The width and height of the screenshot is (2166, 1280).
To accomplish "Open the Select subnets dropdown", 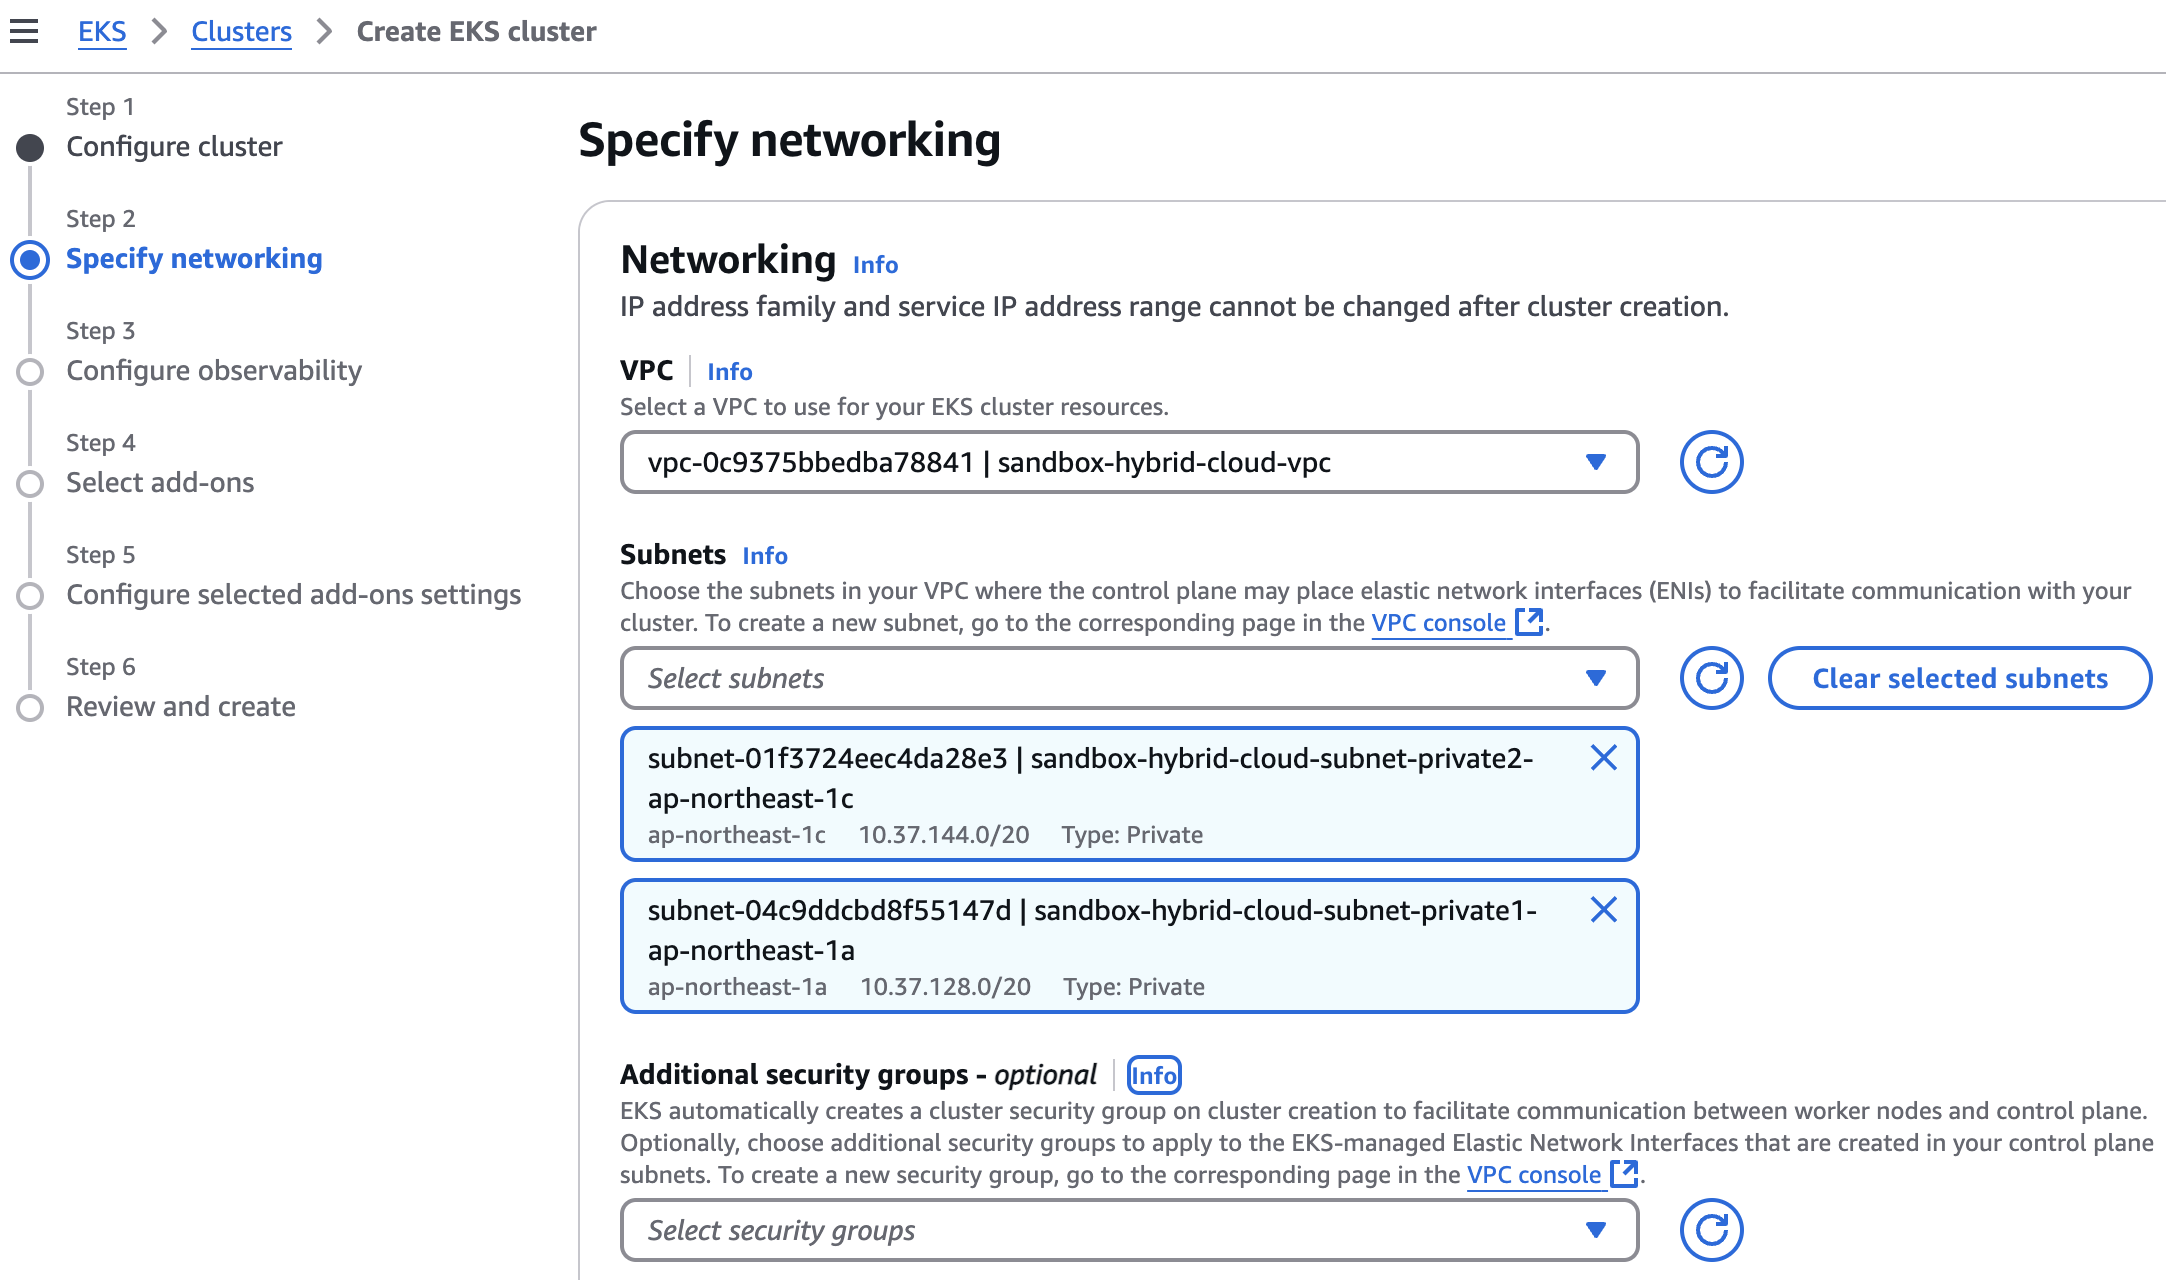I will click(x=1128, y=678).
